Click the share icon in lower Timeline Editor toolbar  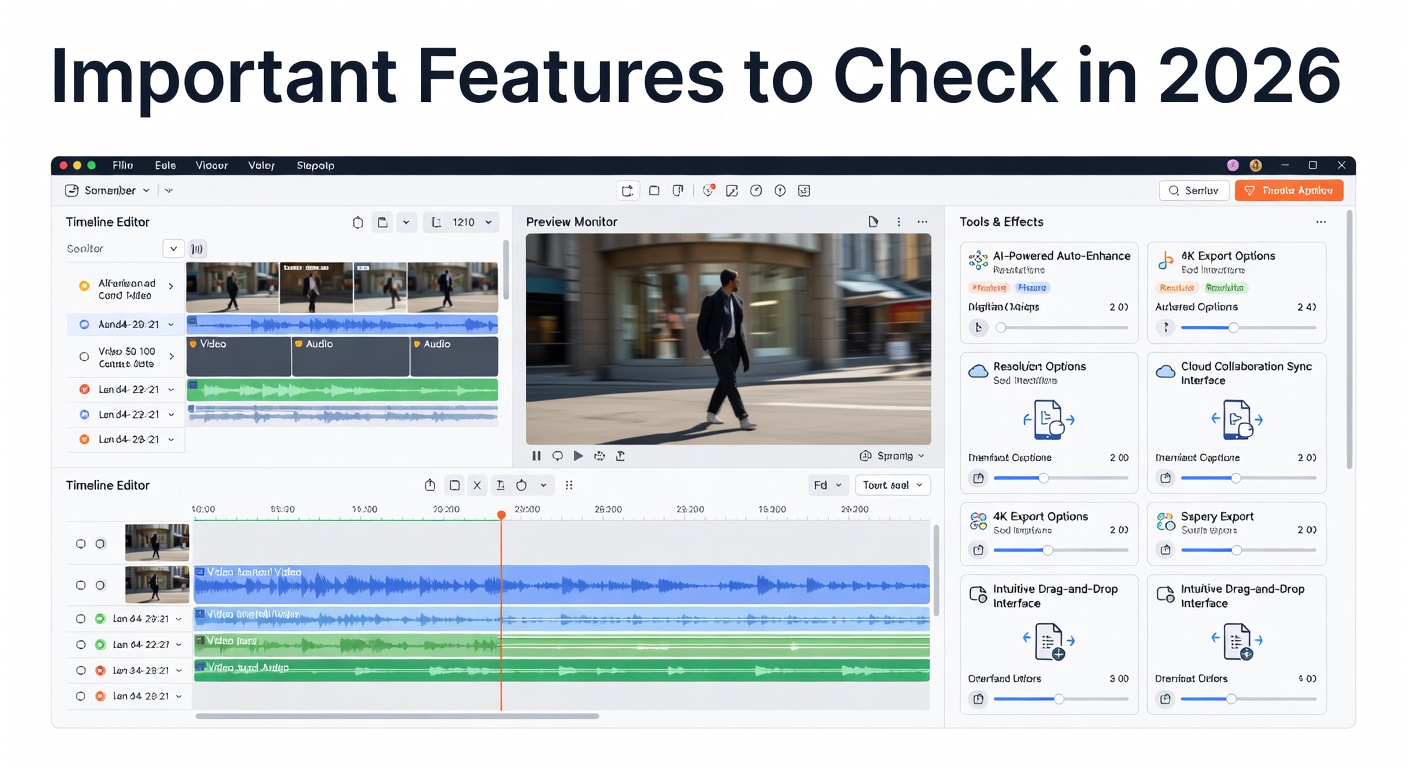pyautogui.click(x=430, y=485)
